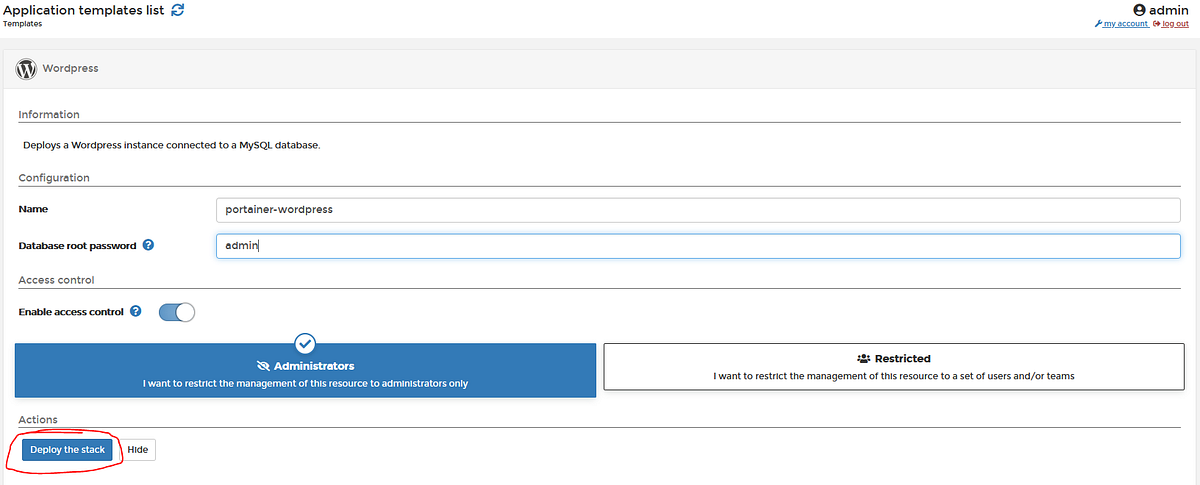Click the Application templates list heading

point(84,10)
